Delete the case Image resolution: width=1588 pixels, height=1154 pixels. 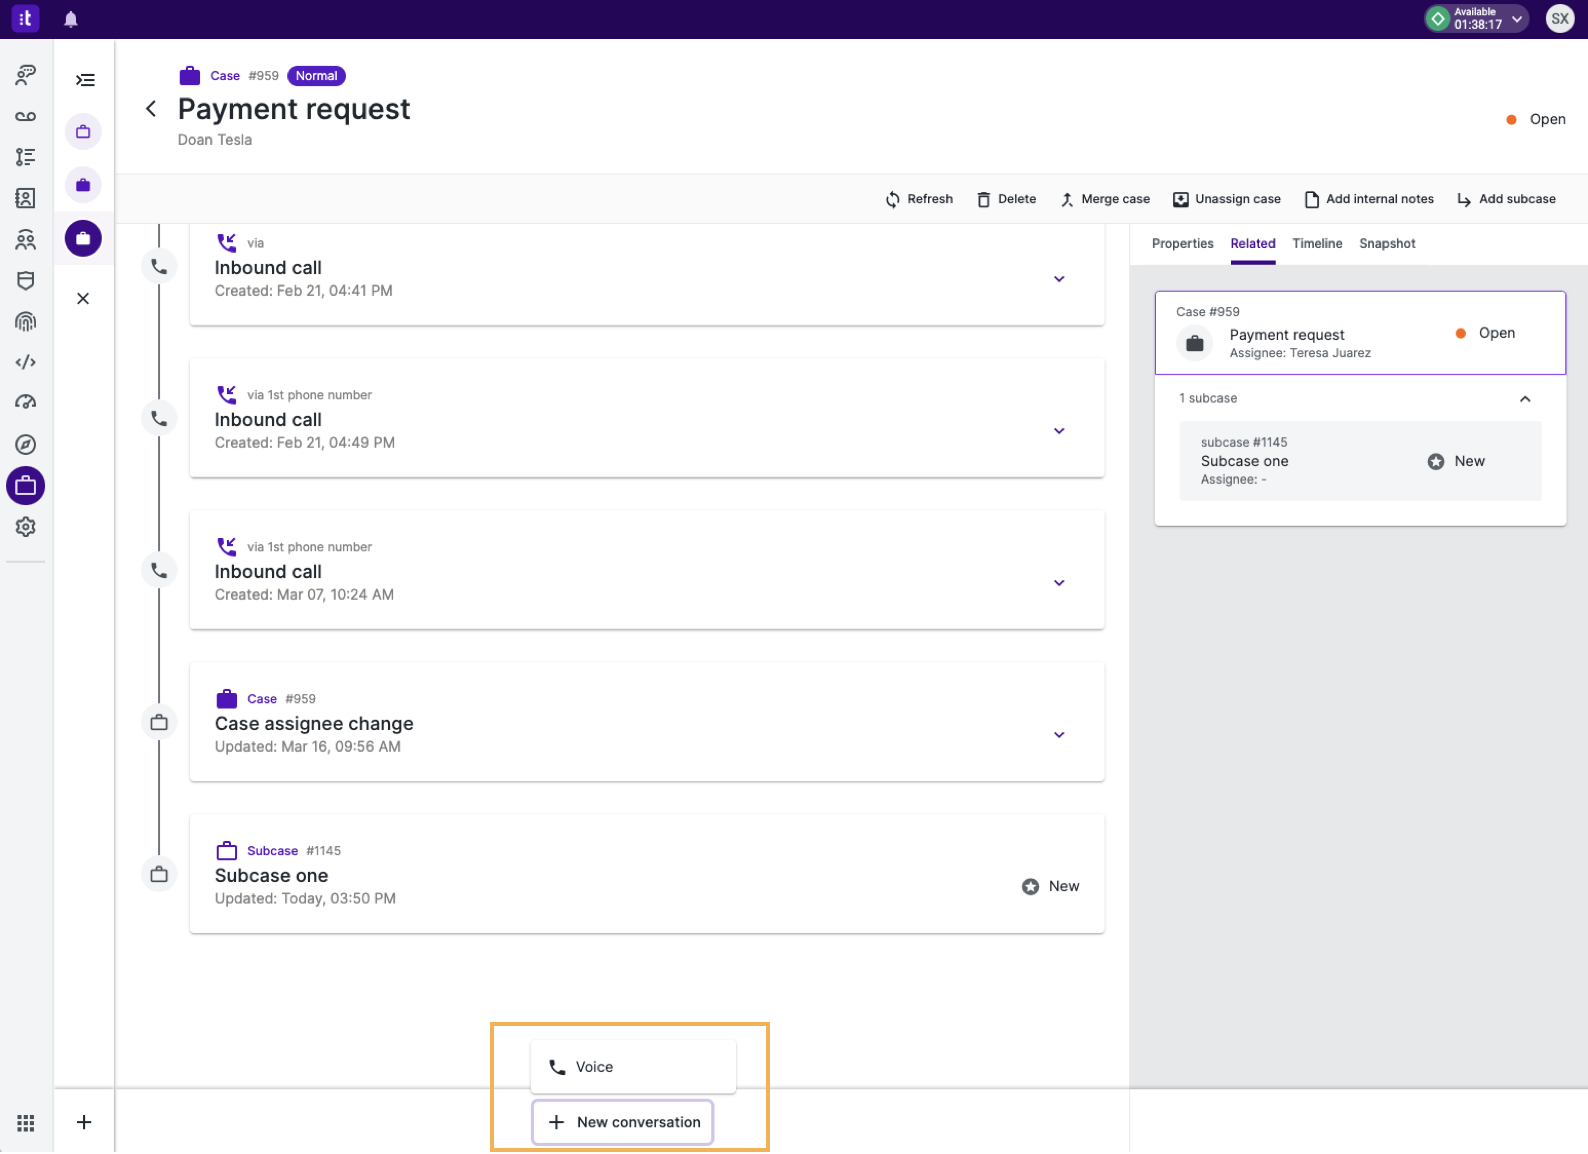point(1006,199)
